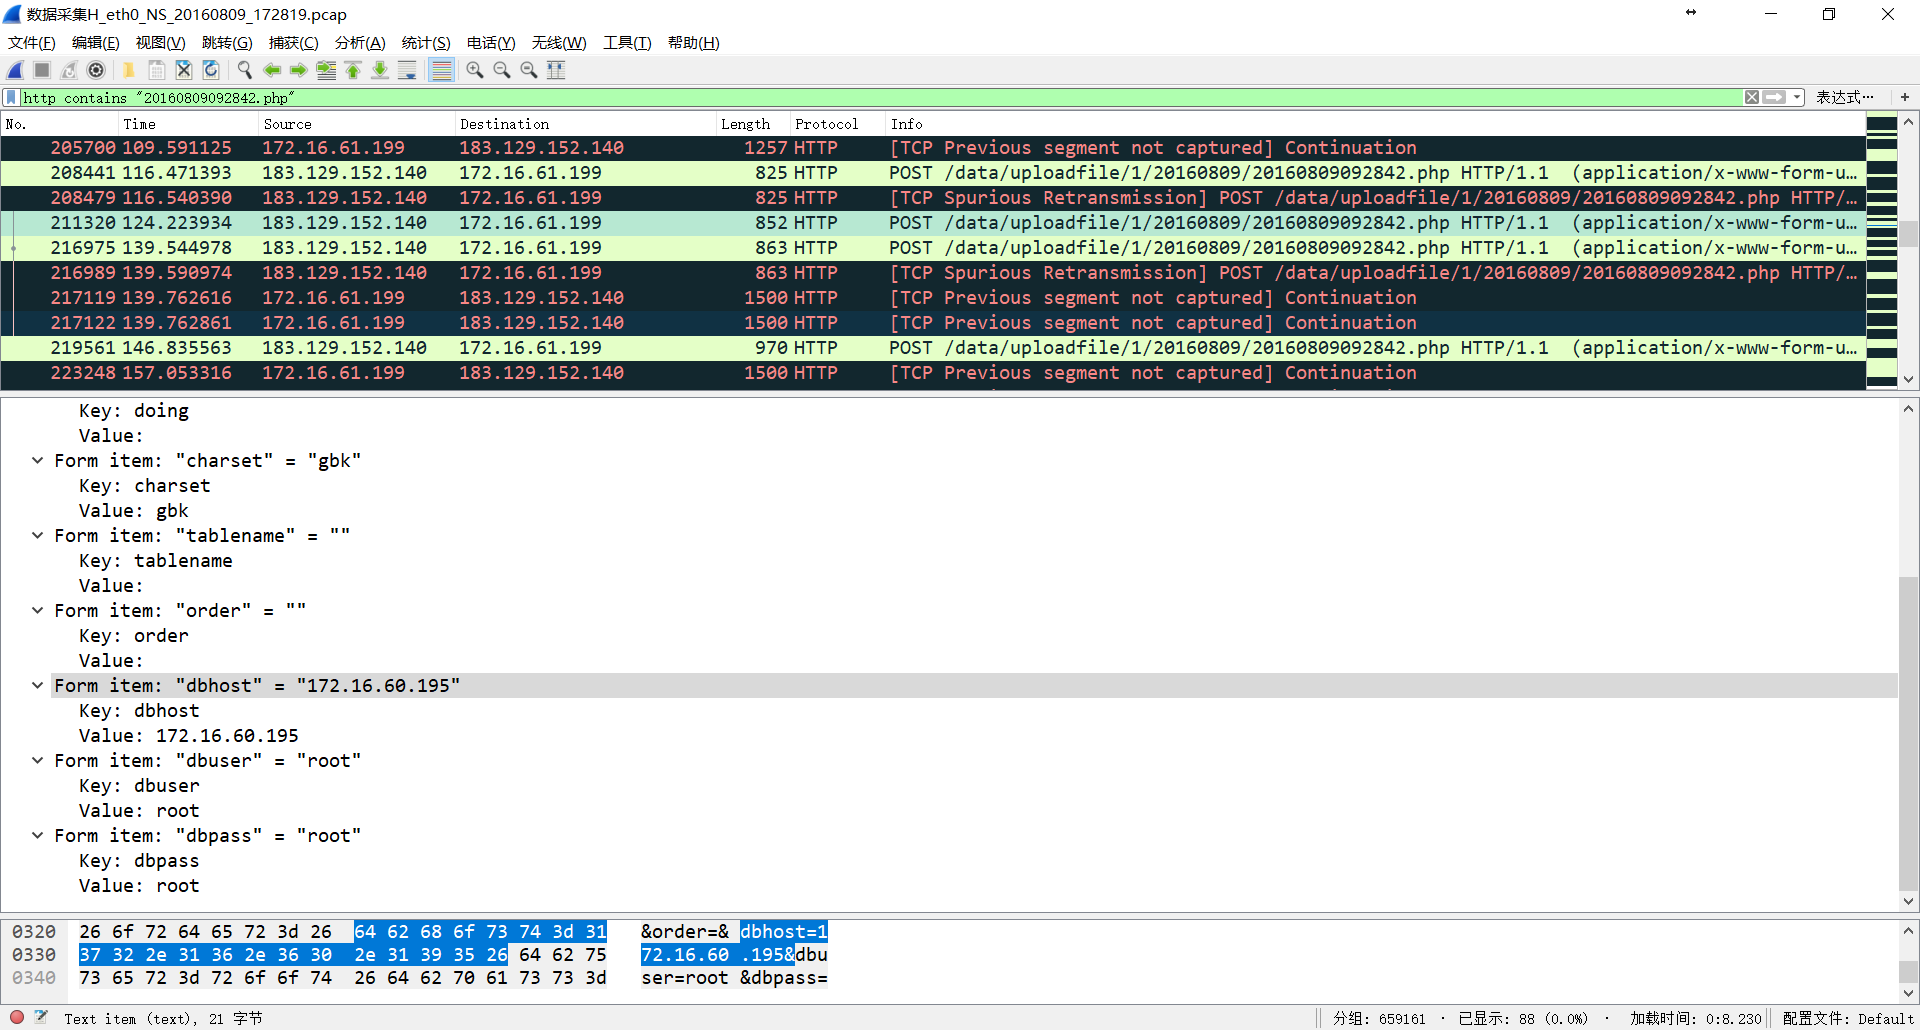The image size is (1920, 1030).
Task: Open the 分析(A) menu
Action: coord(359,43)
